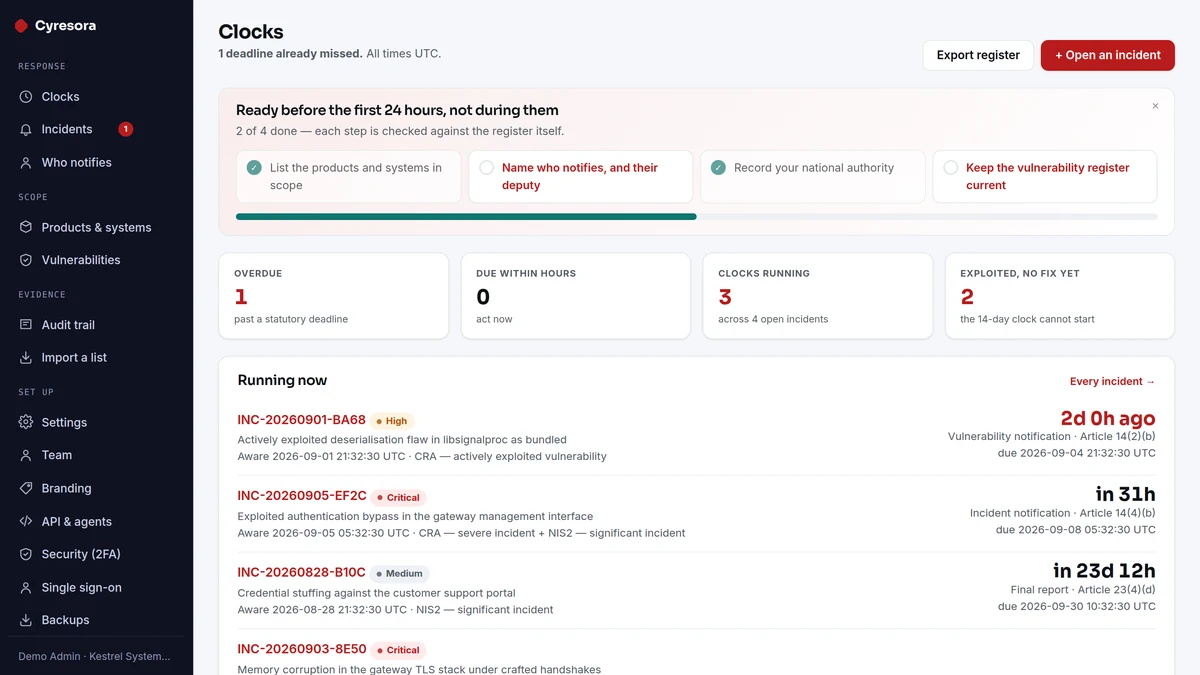
Task: Click the Vulnerabilities shield icon
Action: coord(26,260)
